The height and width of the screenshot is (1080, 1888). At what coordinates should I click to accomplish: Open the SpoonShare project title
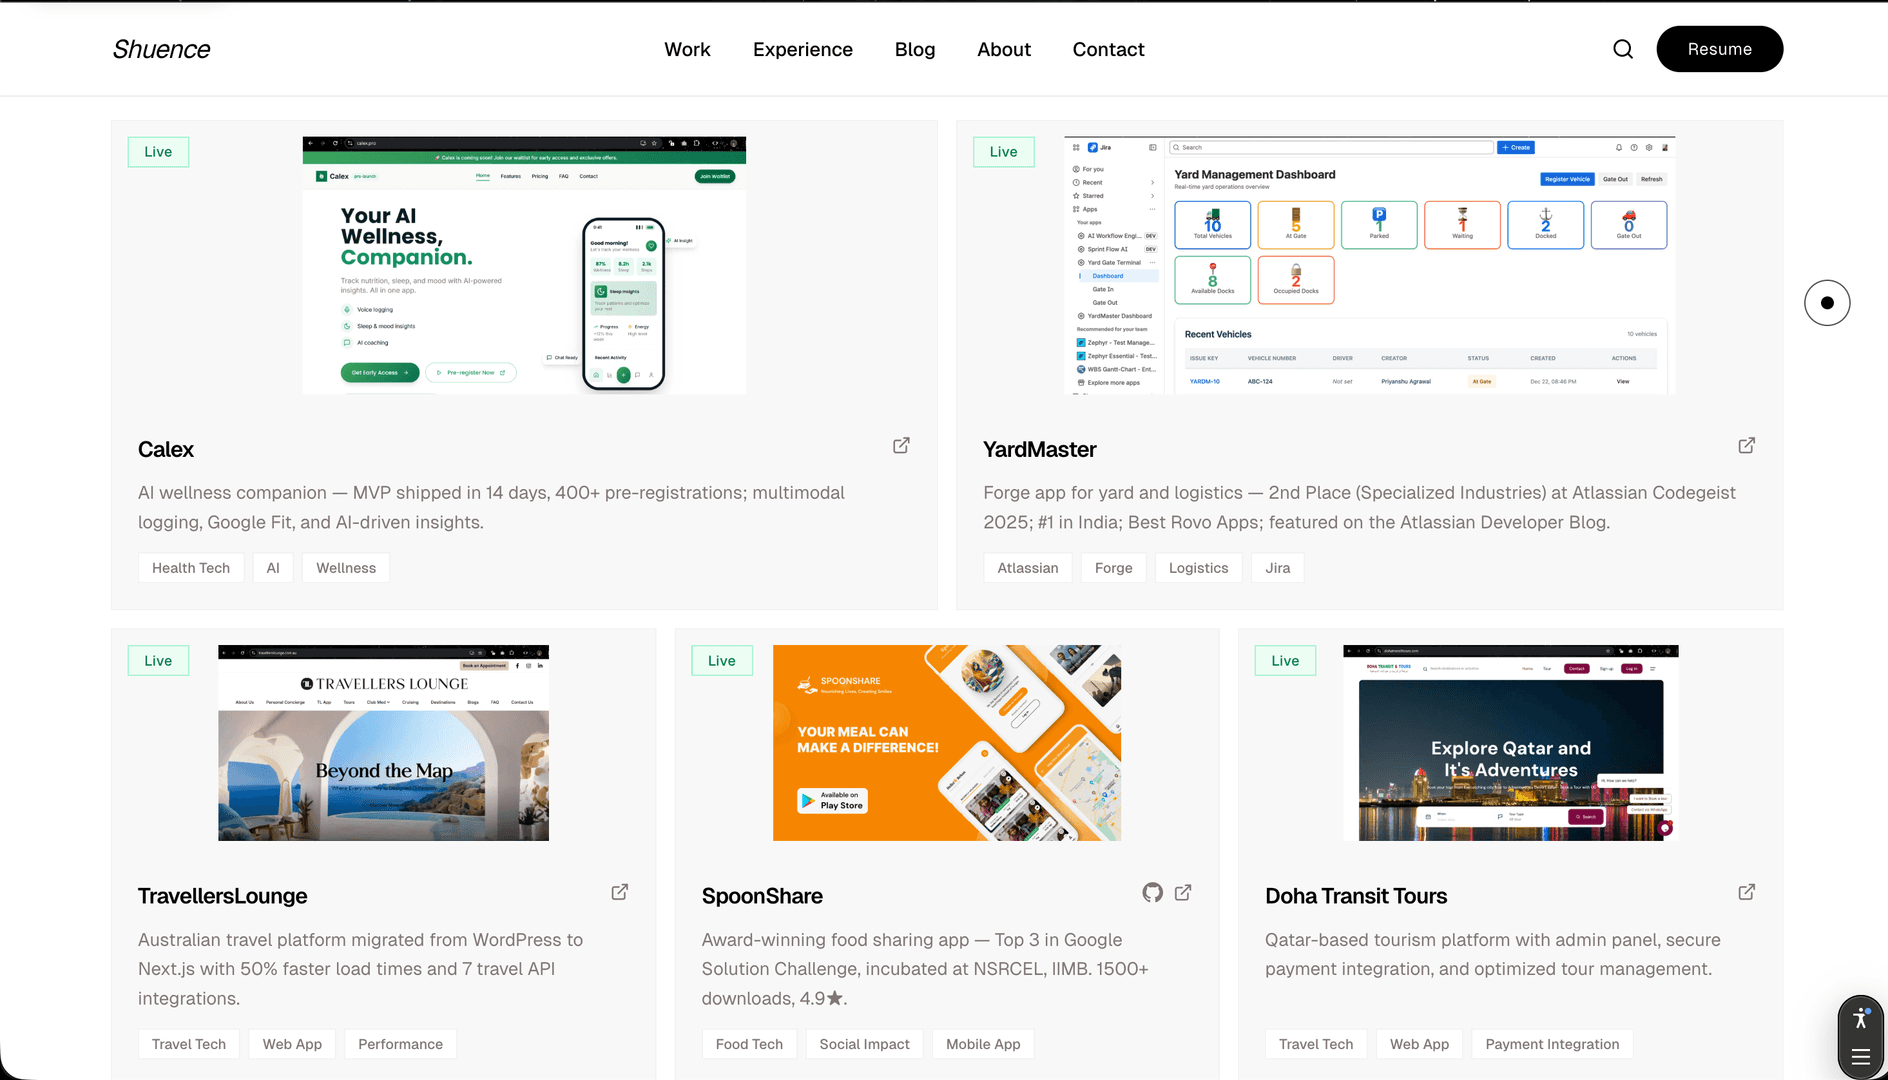click(x=762, y=896)
